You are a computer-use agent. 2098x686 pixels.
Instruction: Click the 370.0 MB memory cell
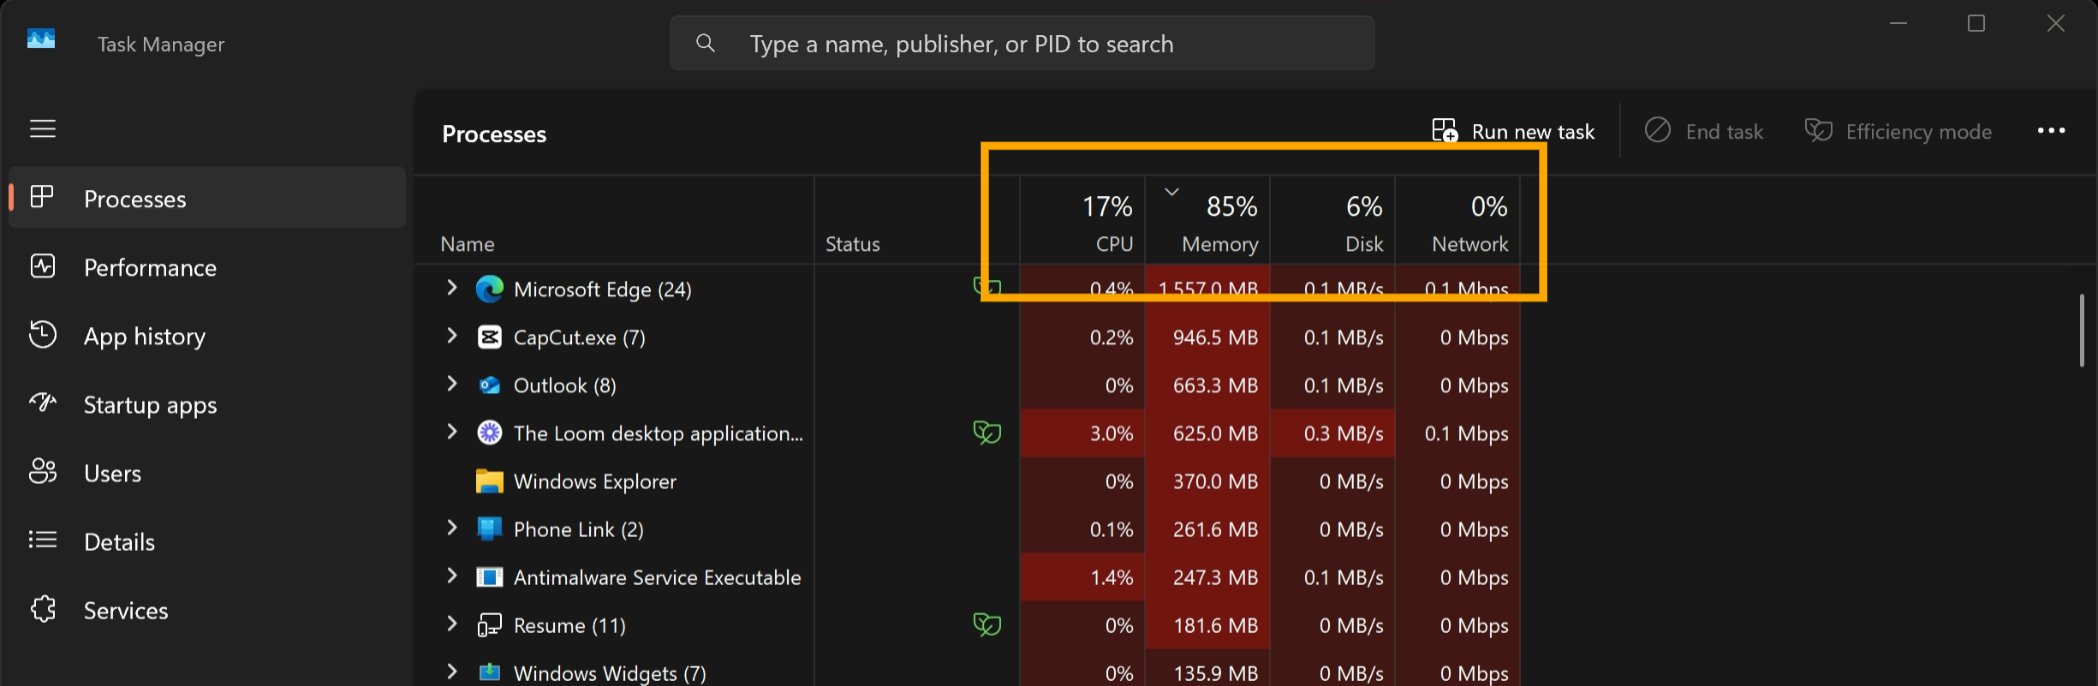(1208, 481)
